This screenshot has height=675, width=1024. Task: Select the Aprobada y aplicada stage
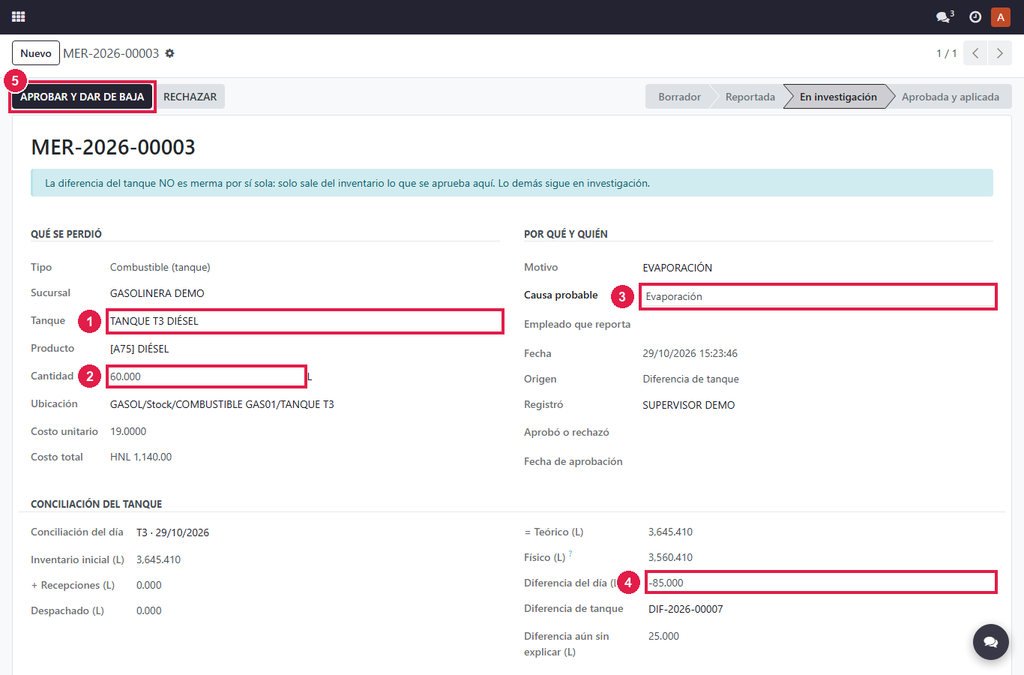pyautogui.click(x=950, y=97)
